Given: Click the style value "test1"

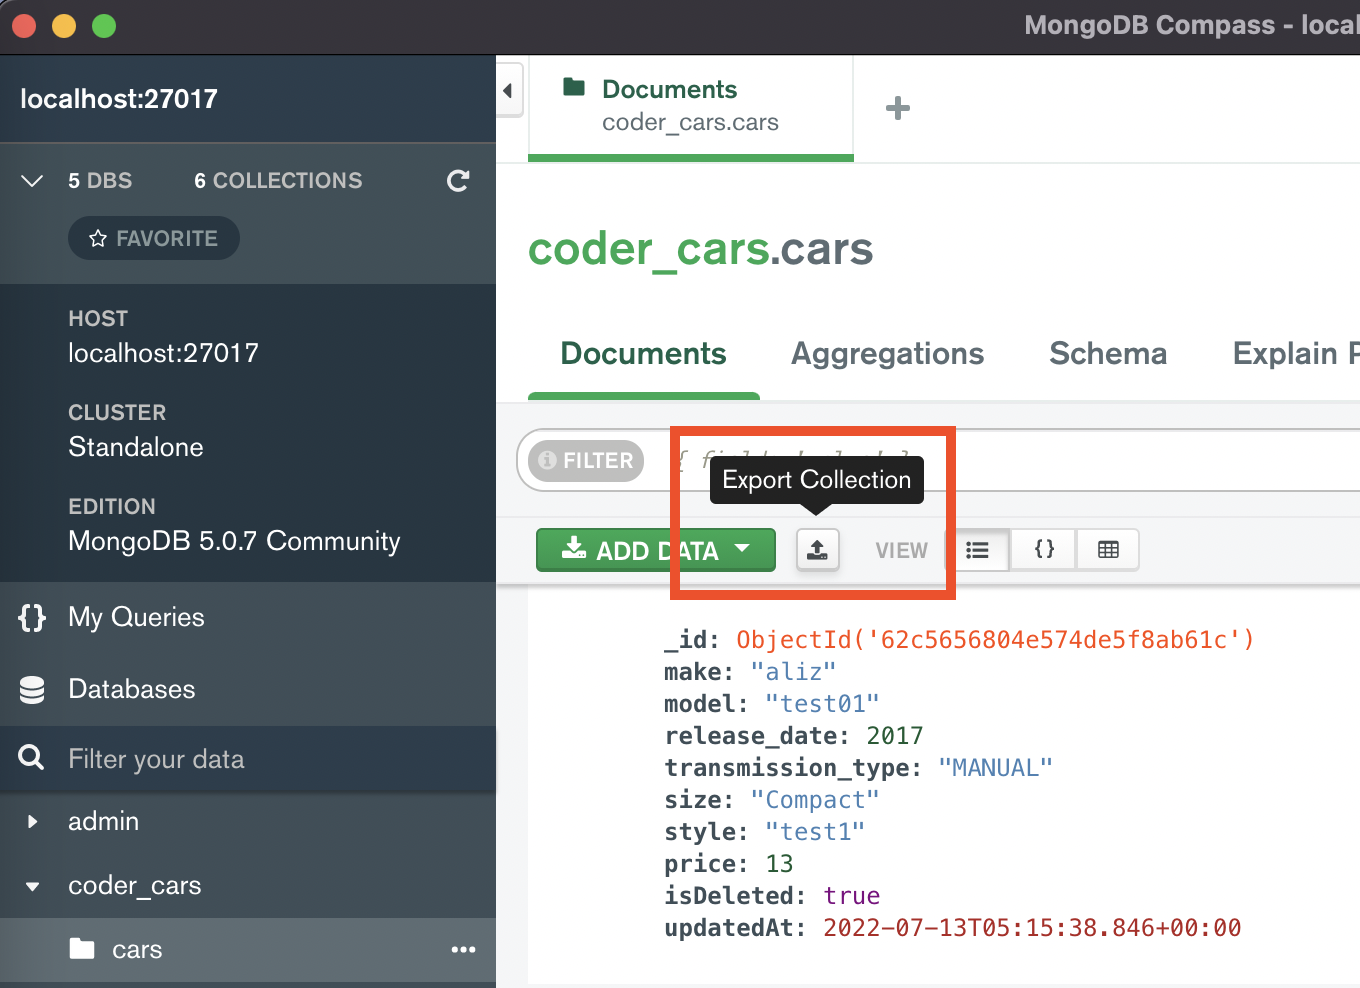Looking at the screenshot, I should tap(815, 832).
